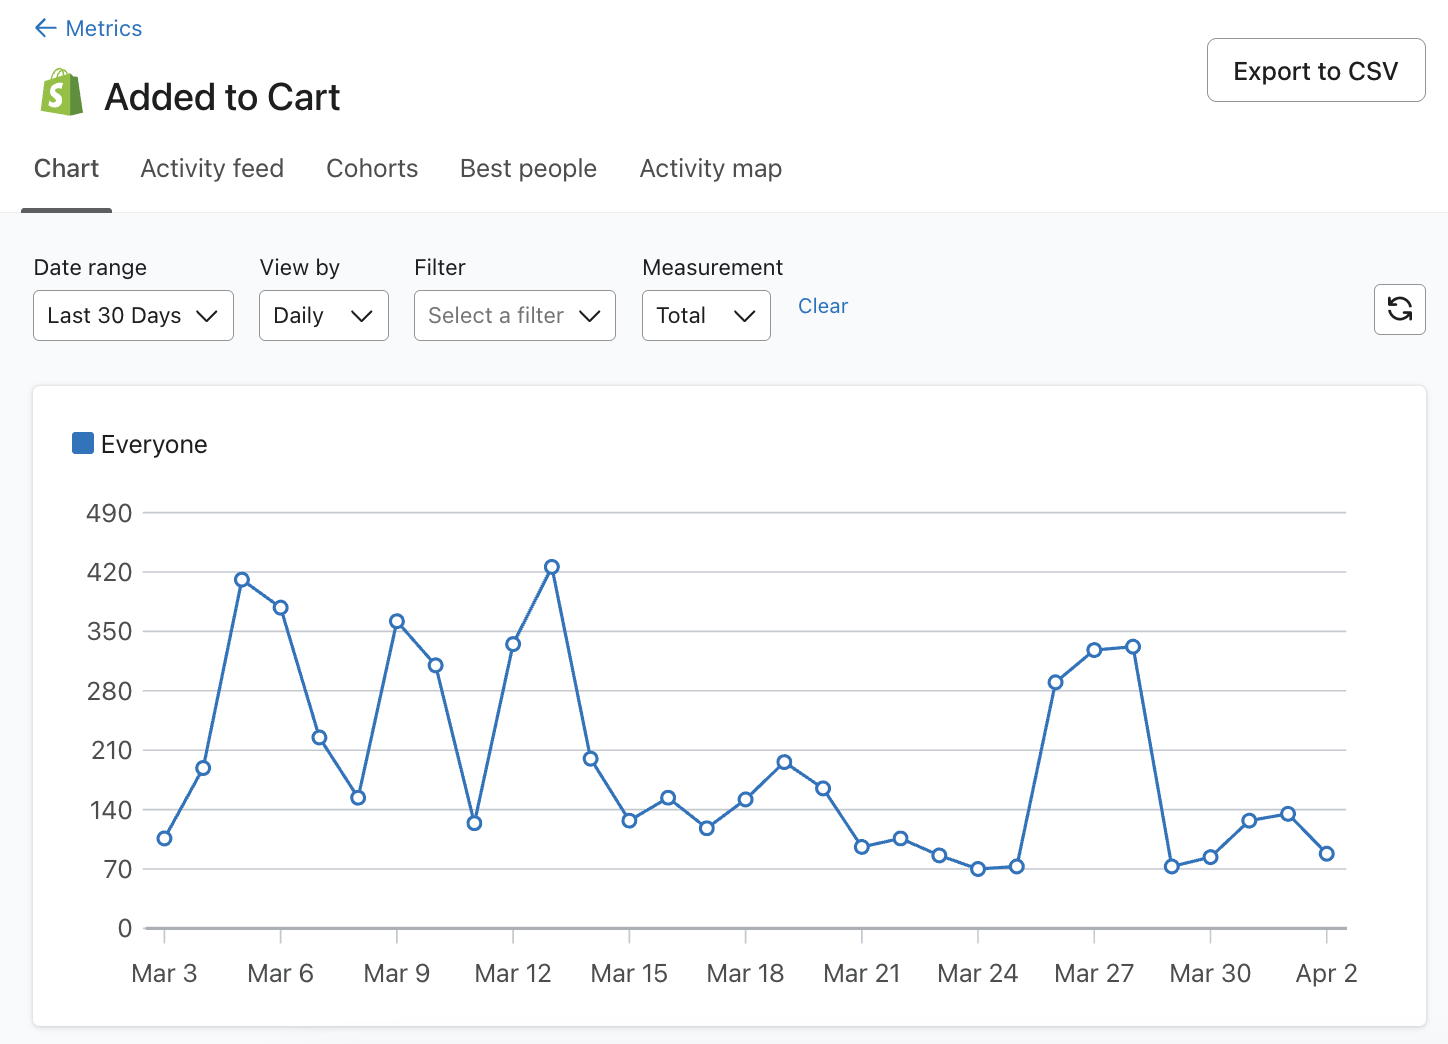The width and height of the screenshot is (1448, 1044).
Task: Click the blue Everyone legend swatch
Action: click(x=82, y=442)
